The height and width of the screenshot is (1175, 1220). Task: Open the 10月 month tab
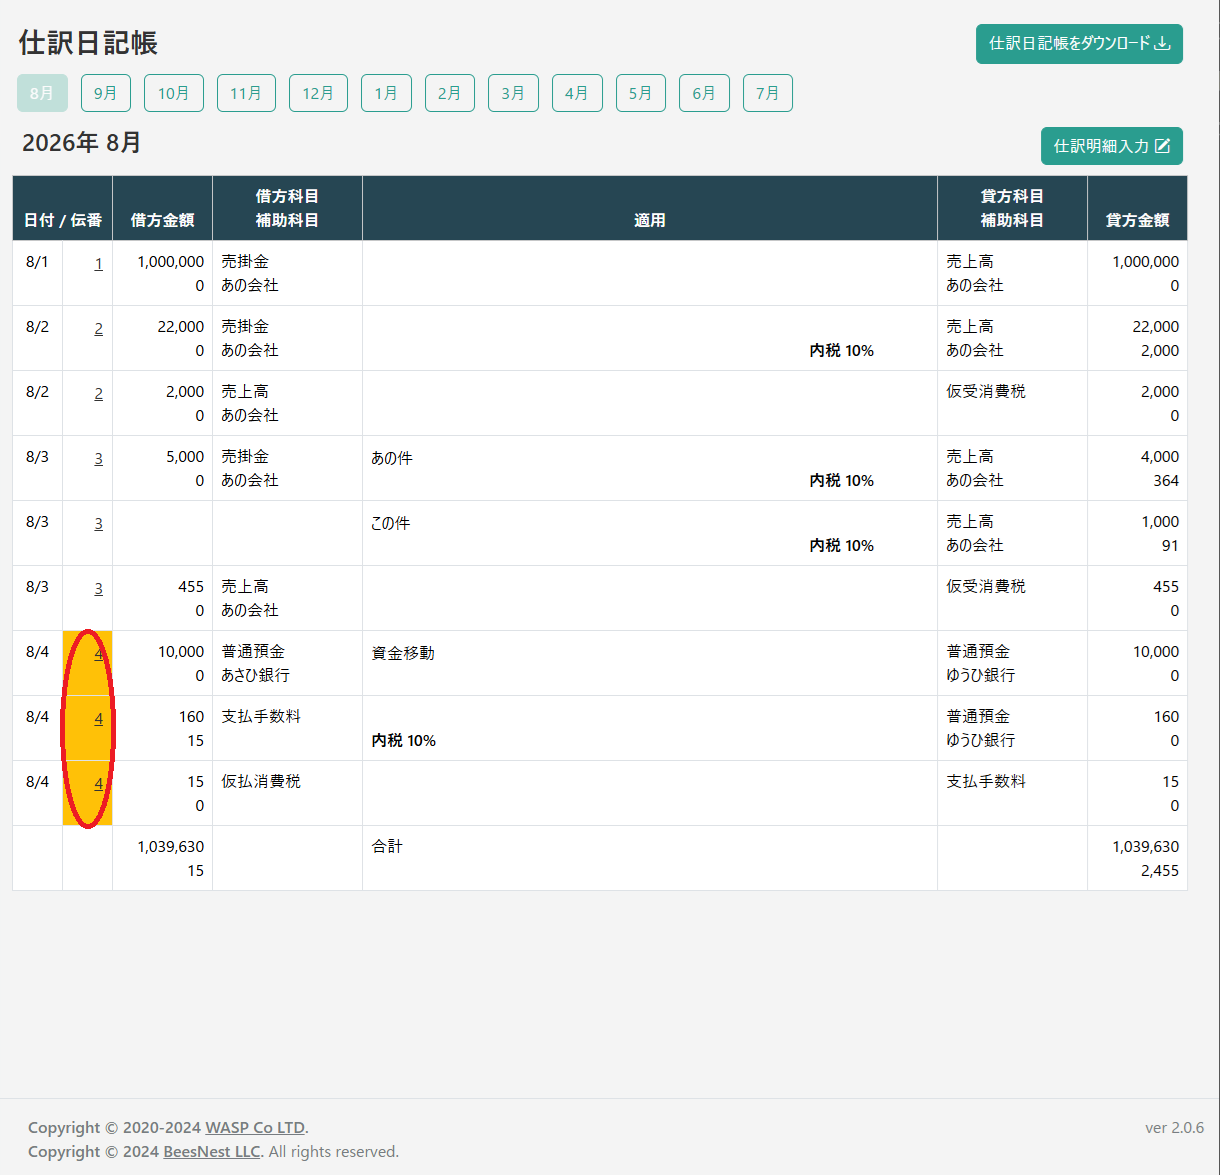point(174,93)
